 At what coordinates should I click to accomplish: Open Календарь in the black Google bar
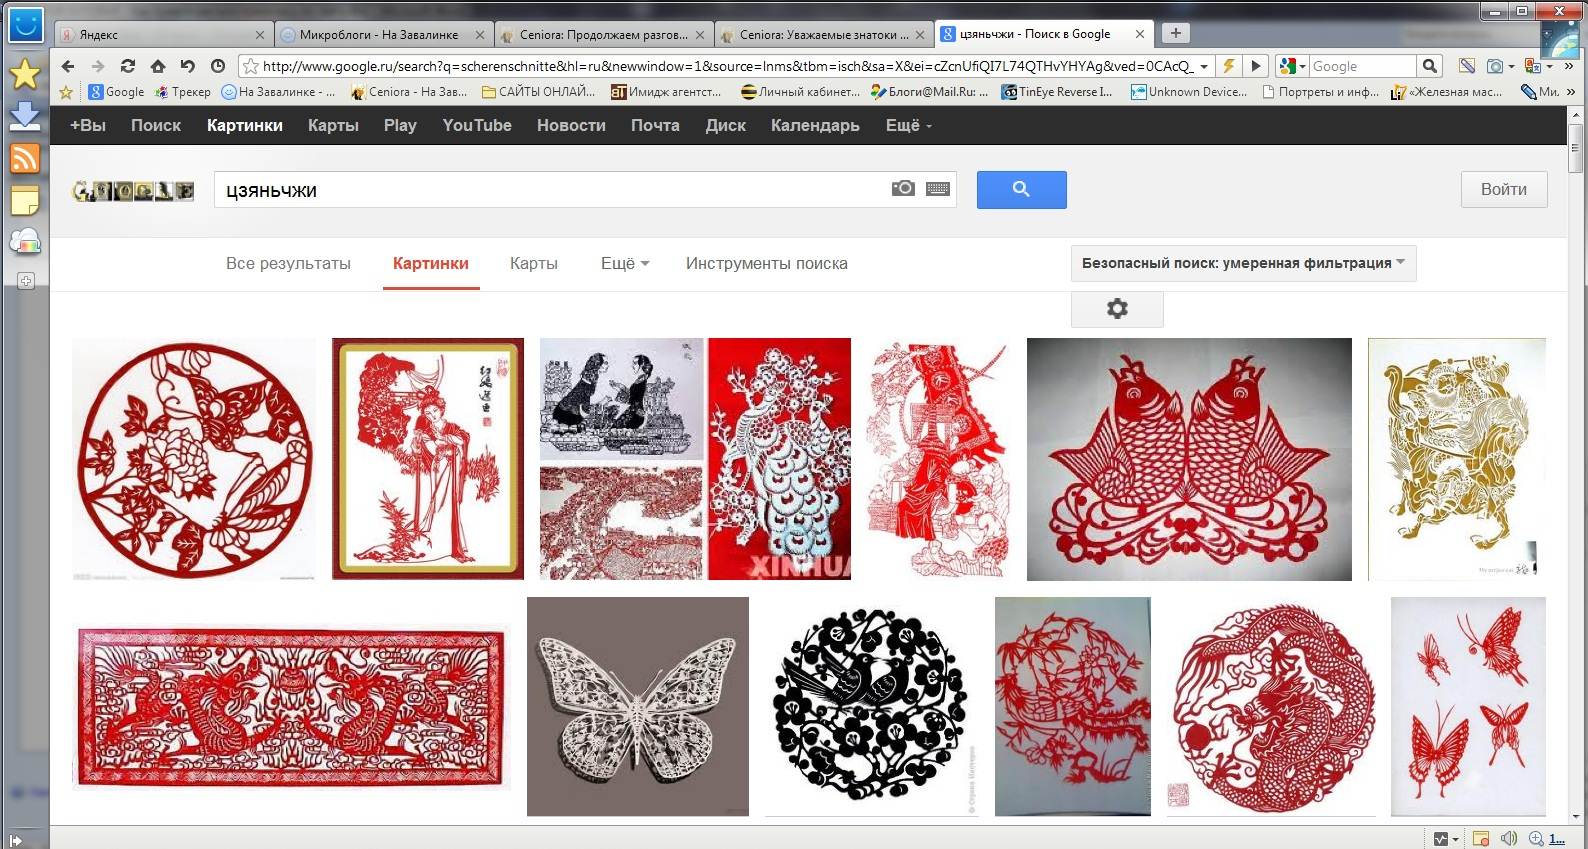click(x=814, y=125)
